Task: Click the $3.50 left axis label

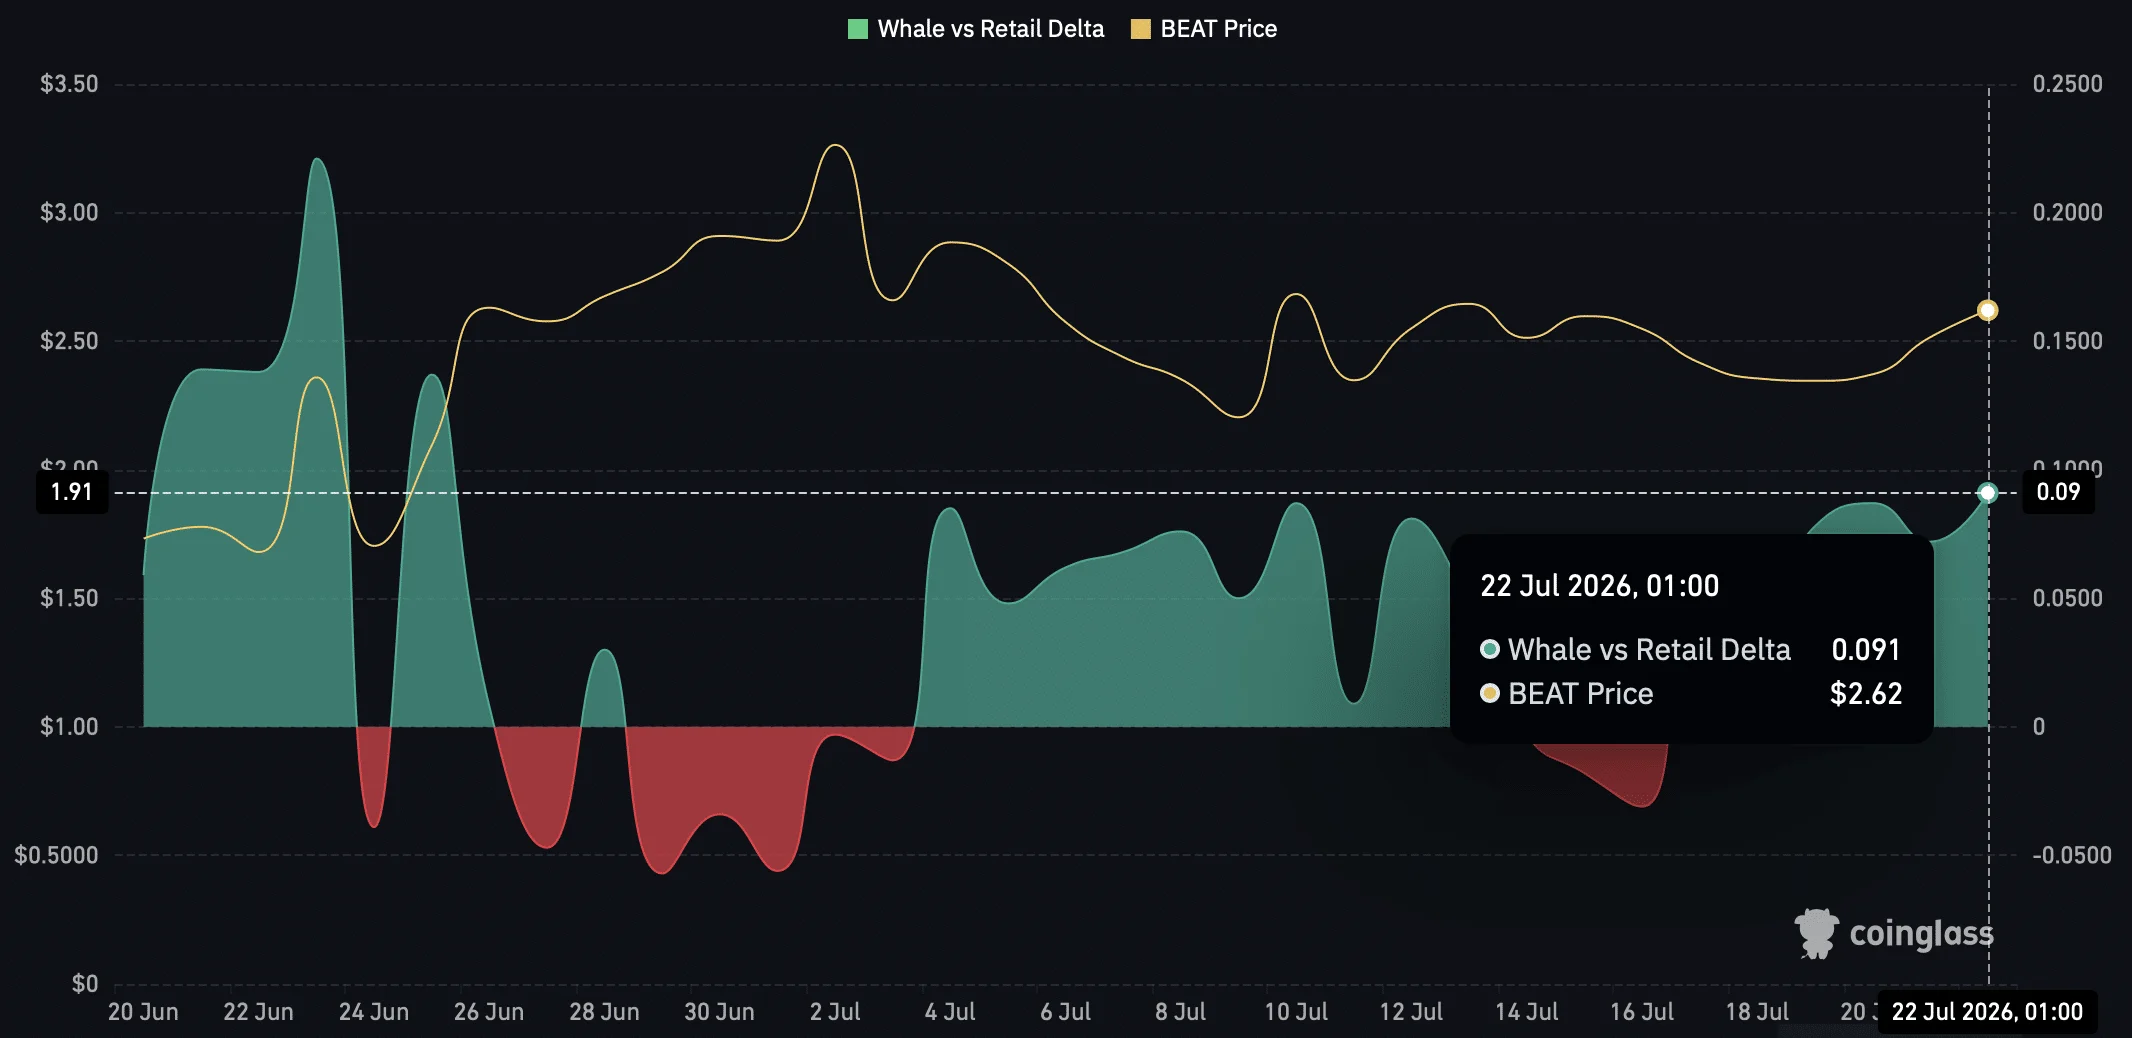Action: pyautogui.click(x=69, y=84)
